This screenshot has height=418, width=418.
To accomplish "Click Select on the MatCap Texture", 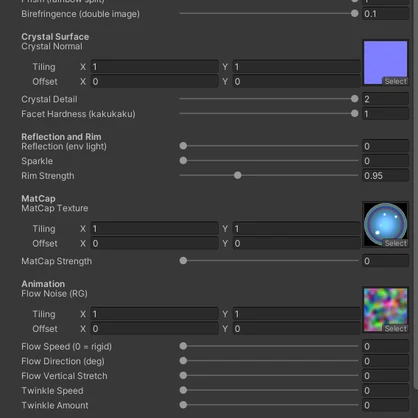I will (395, 243).
